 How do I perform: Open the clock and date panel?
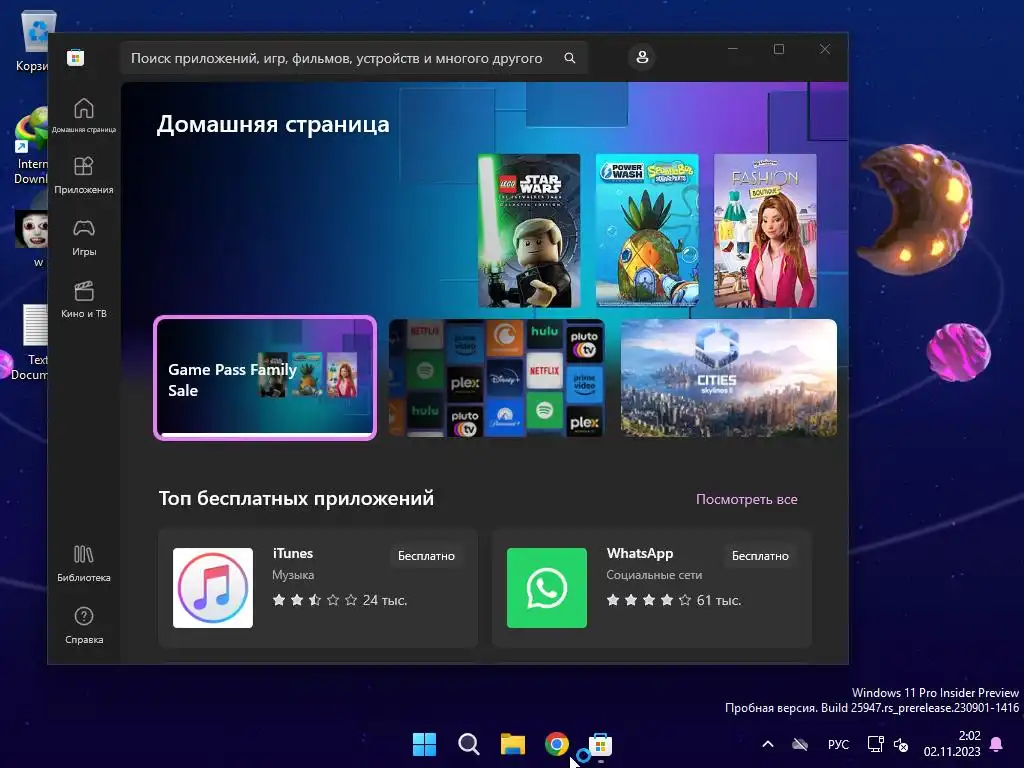952,744
